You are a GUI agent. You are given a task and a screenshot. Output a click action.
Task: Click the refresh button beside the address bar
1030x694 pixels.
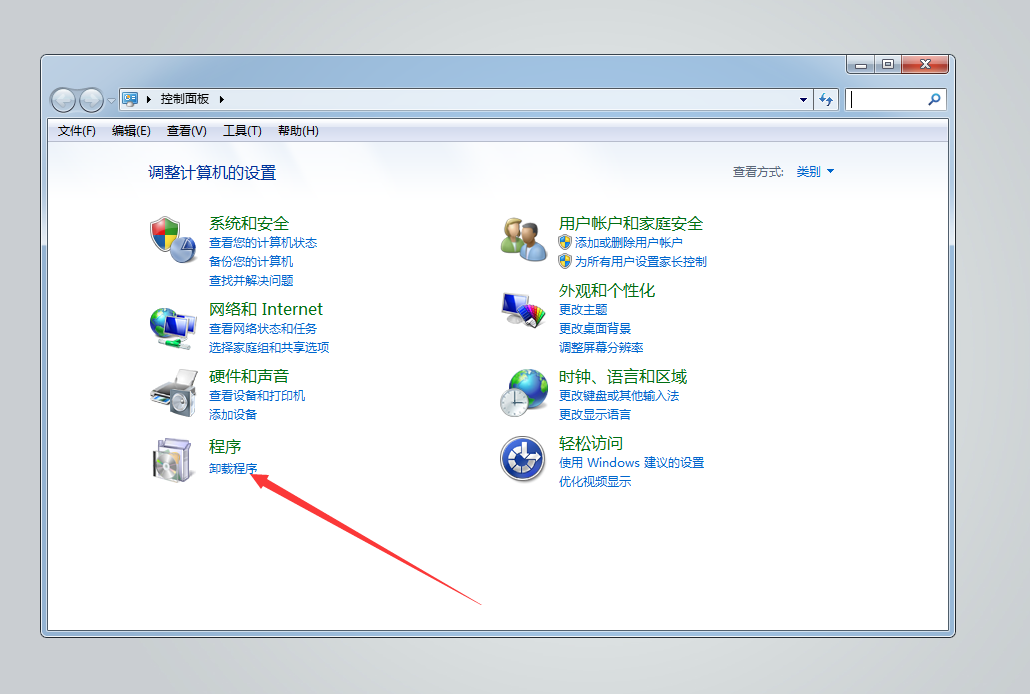[826, 99]
